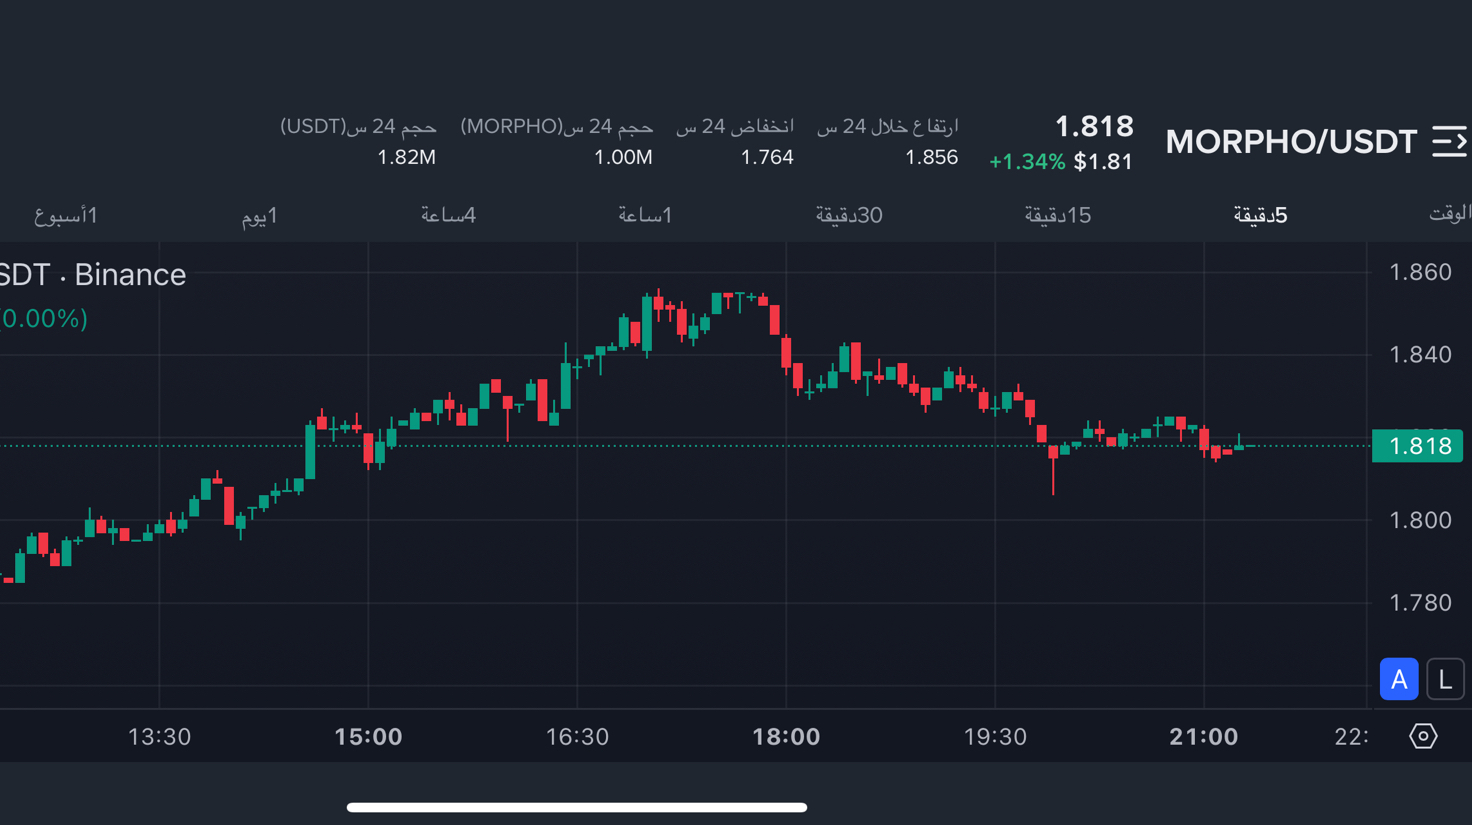Viewport: 1472px width, 825px height.
Task: Click the 1.840 price axis label
Action: click(x=1420, y=354)
